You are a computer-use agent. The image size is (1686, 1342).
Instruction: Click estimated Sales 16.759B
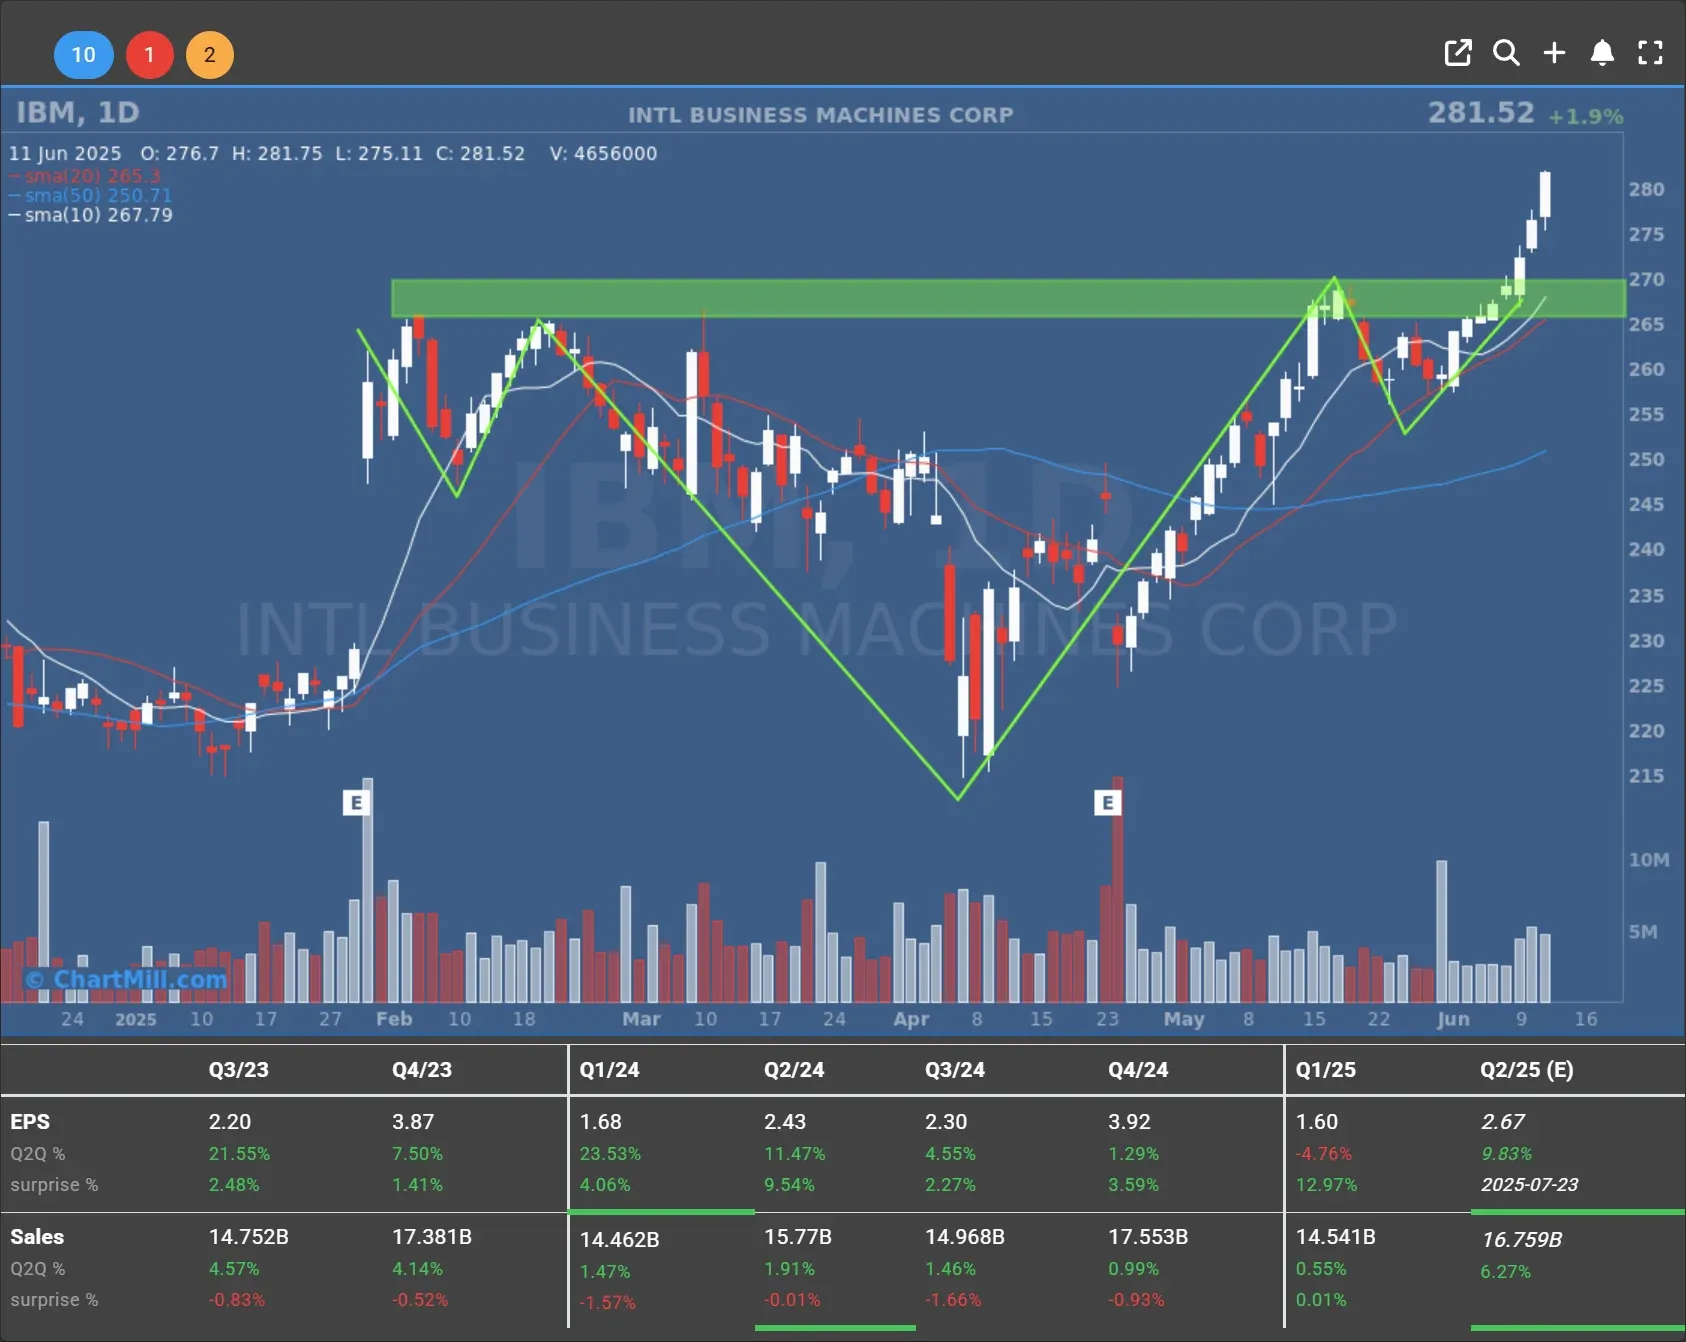pyautogui.click(x=1522, y=1240)
